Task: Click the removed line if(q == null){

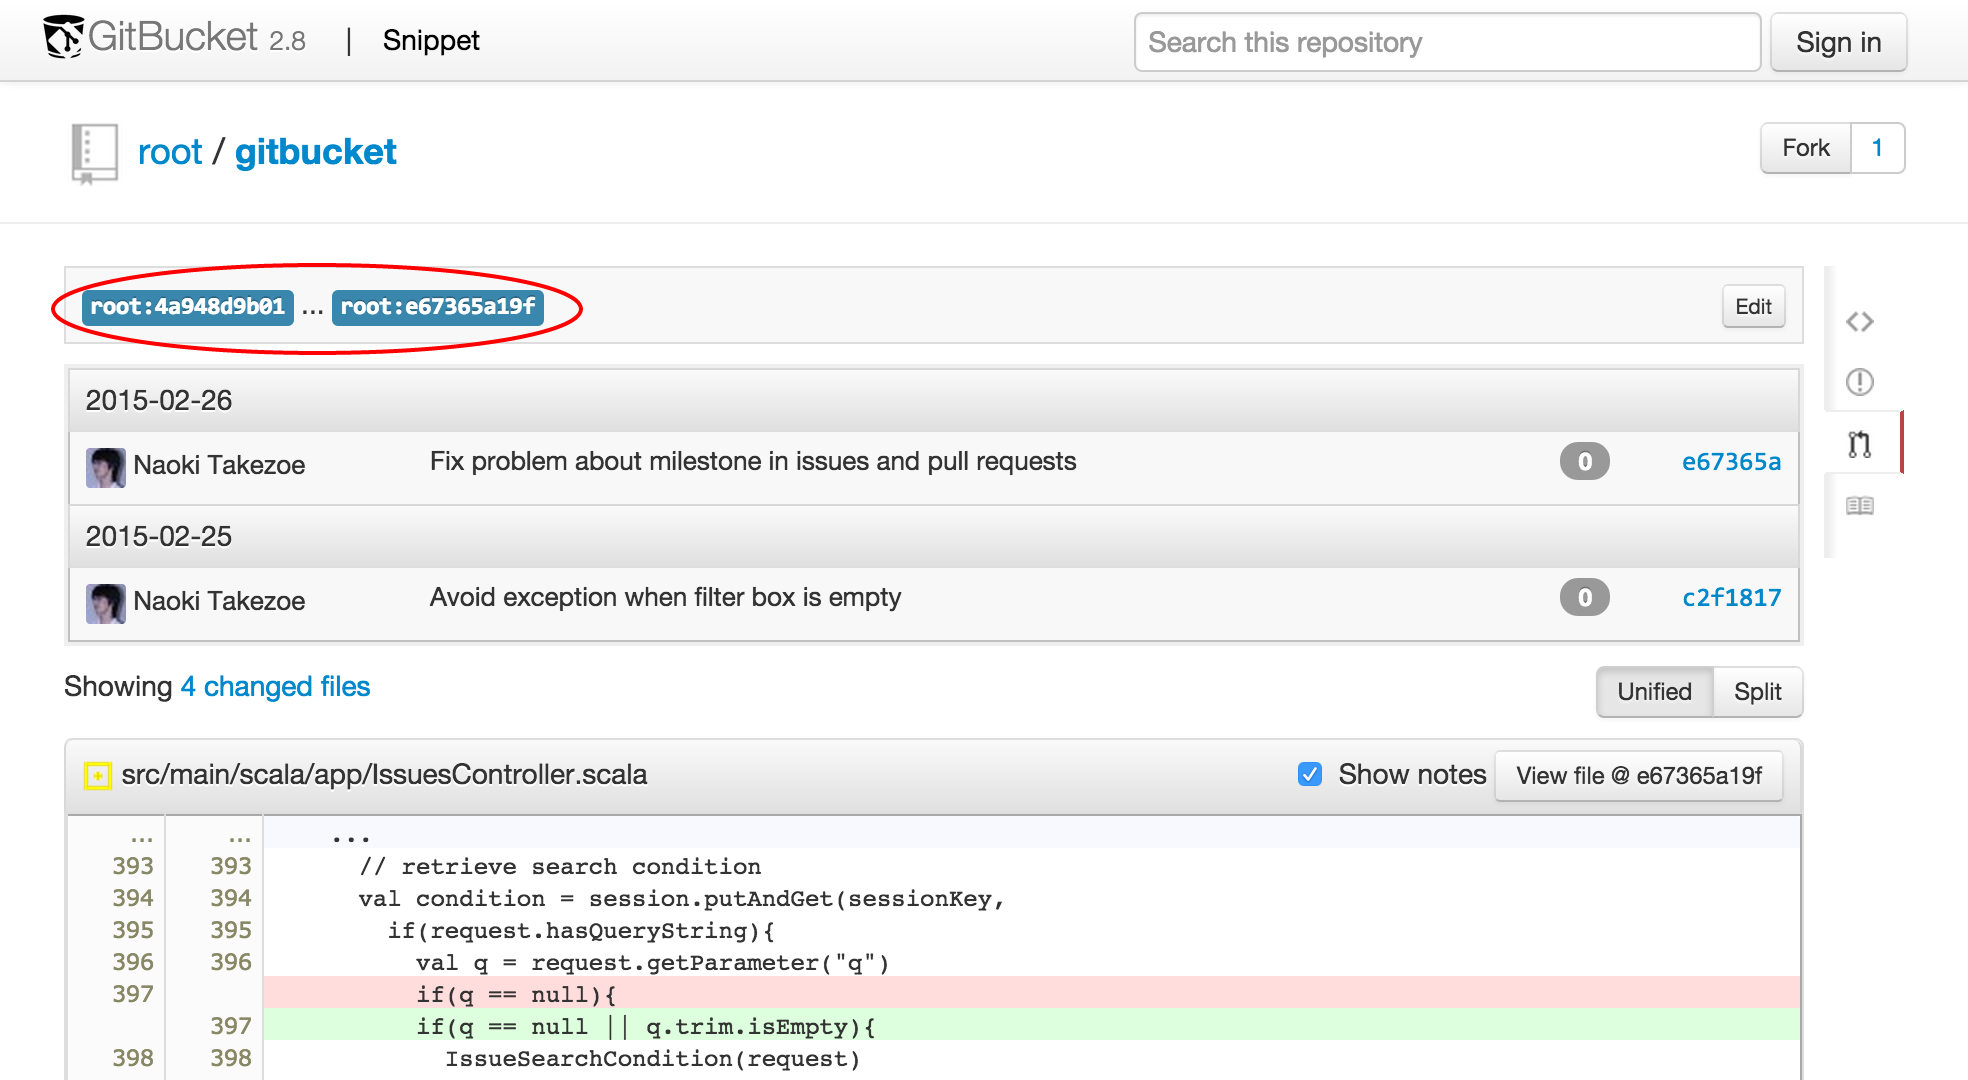Action: point(1032,993)
